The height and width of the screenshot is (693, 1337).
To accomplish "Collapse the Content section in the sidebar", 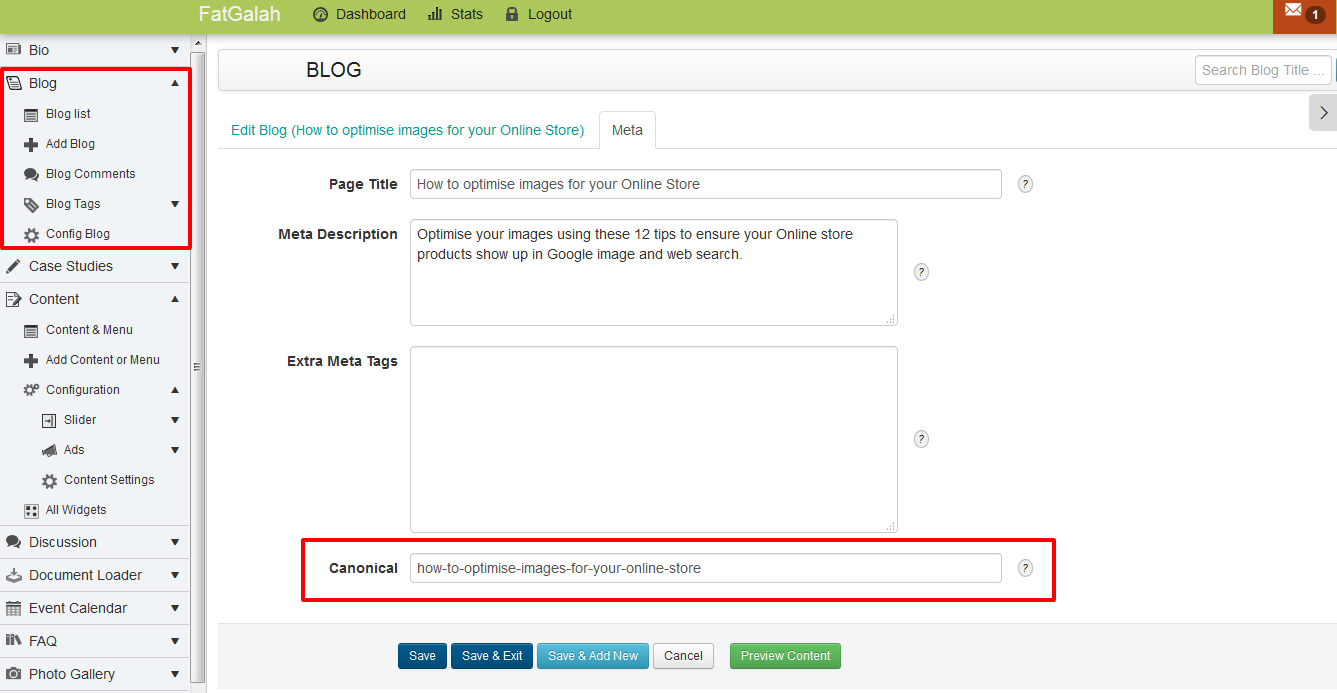I will click(x=175, y=298).
